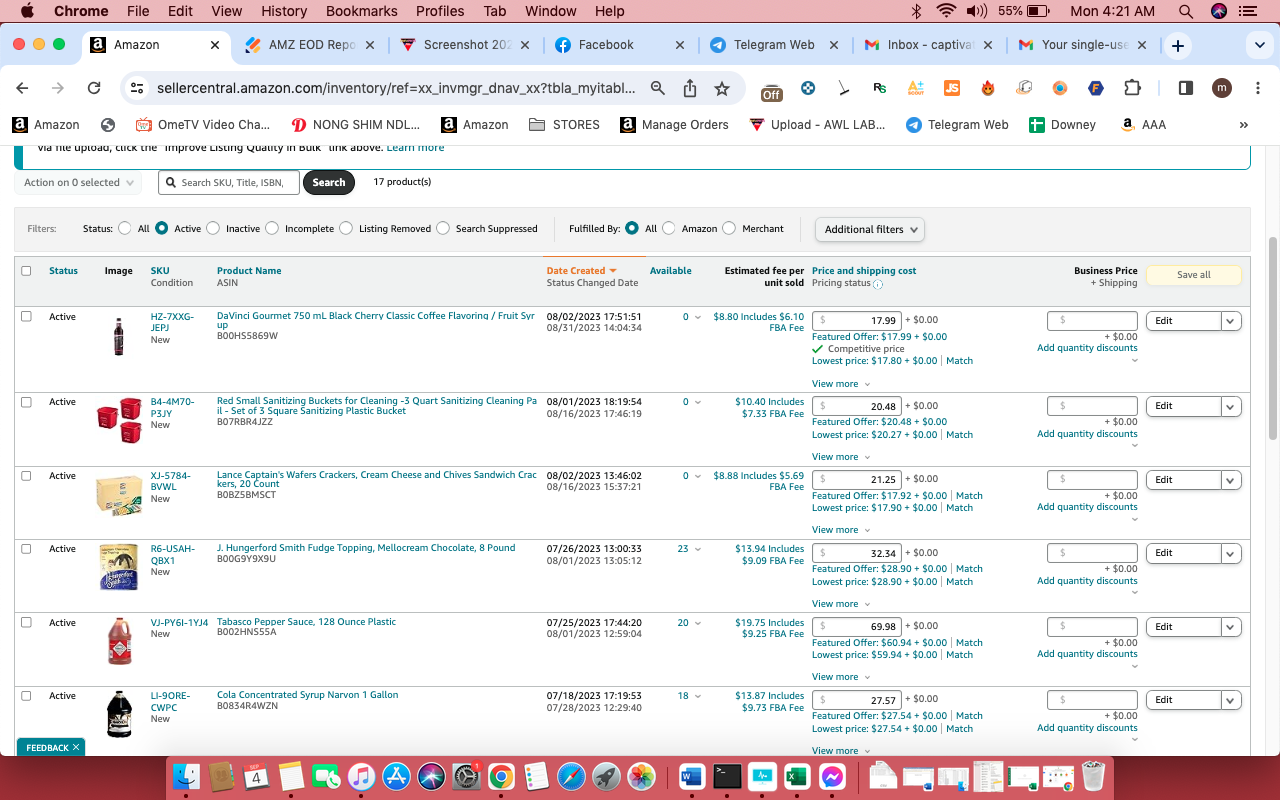The image size is (1280, 800).
Task: Open the Bookmarks menu in menu bar
Action: [x=361, y=11]
